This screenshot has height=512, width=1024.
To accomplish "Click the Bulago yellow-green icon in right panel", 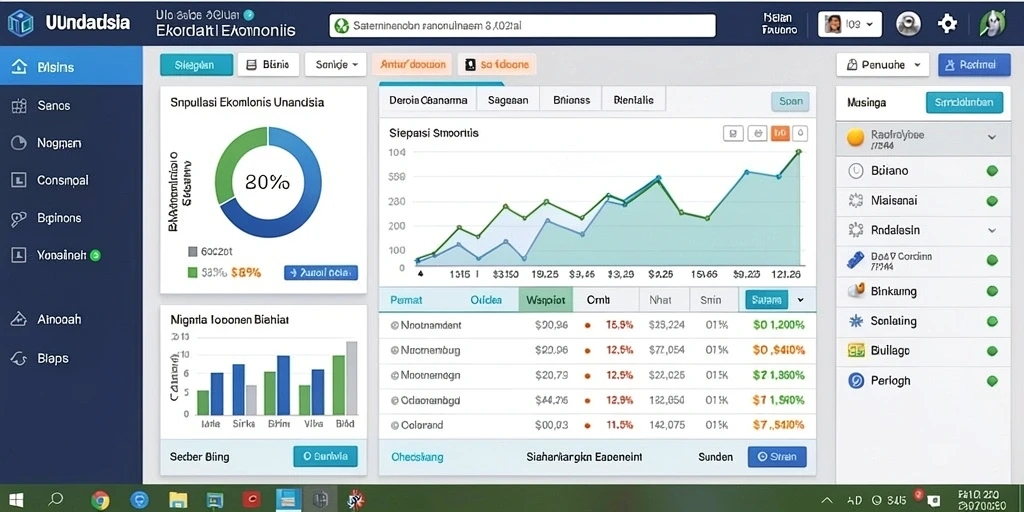I will (856, 351).
